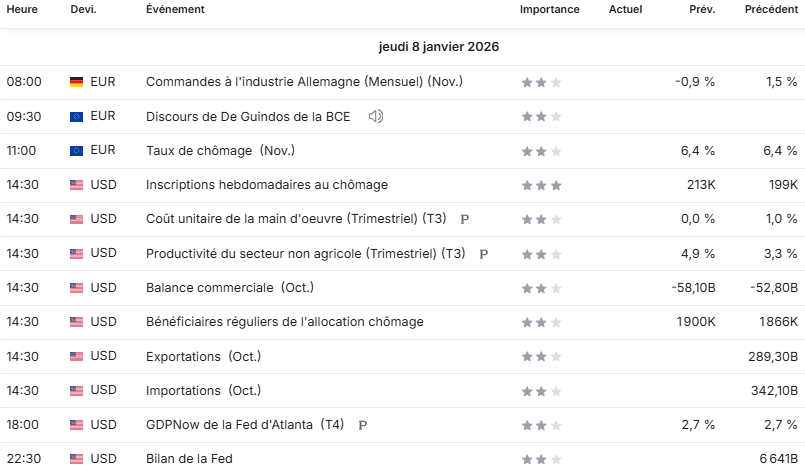This screenshot has width=805, height=471.
Task: Click the US flag icon for Balance commerciale
Action: click(x=76, y=288)
